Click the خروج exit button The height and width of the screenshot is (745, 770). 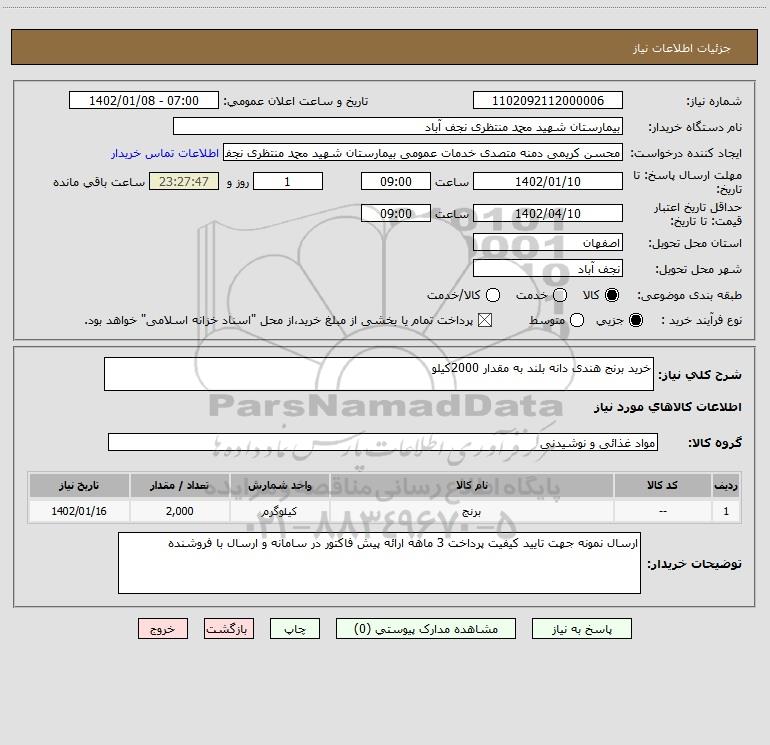(163, 629)
